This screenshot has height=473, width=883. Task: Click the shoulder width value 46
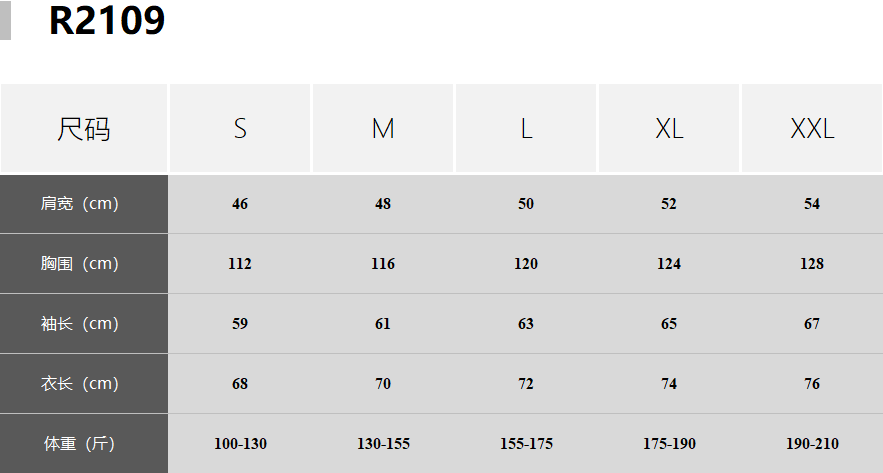pyautogui.click(x=240, y=204)
